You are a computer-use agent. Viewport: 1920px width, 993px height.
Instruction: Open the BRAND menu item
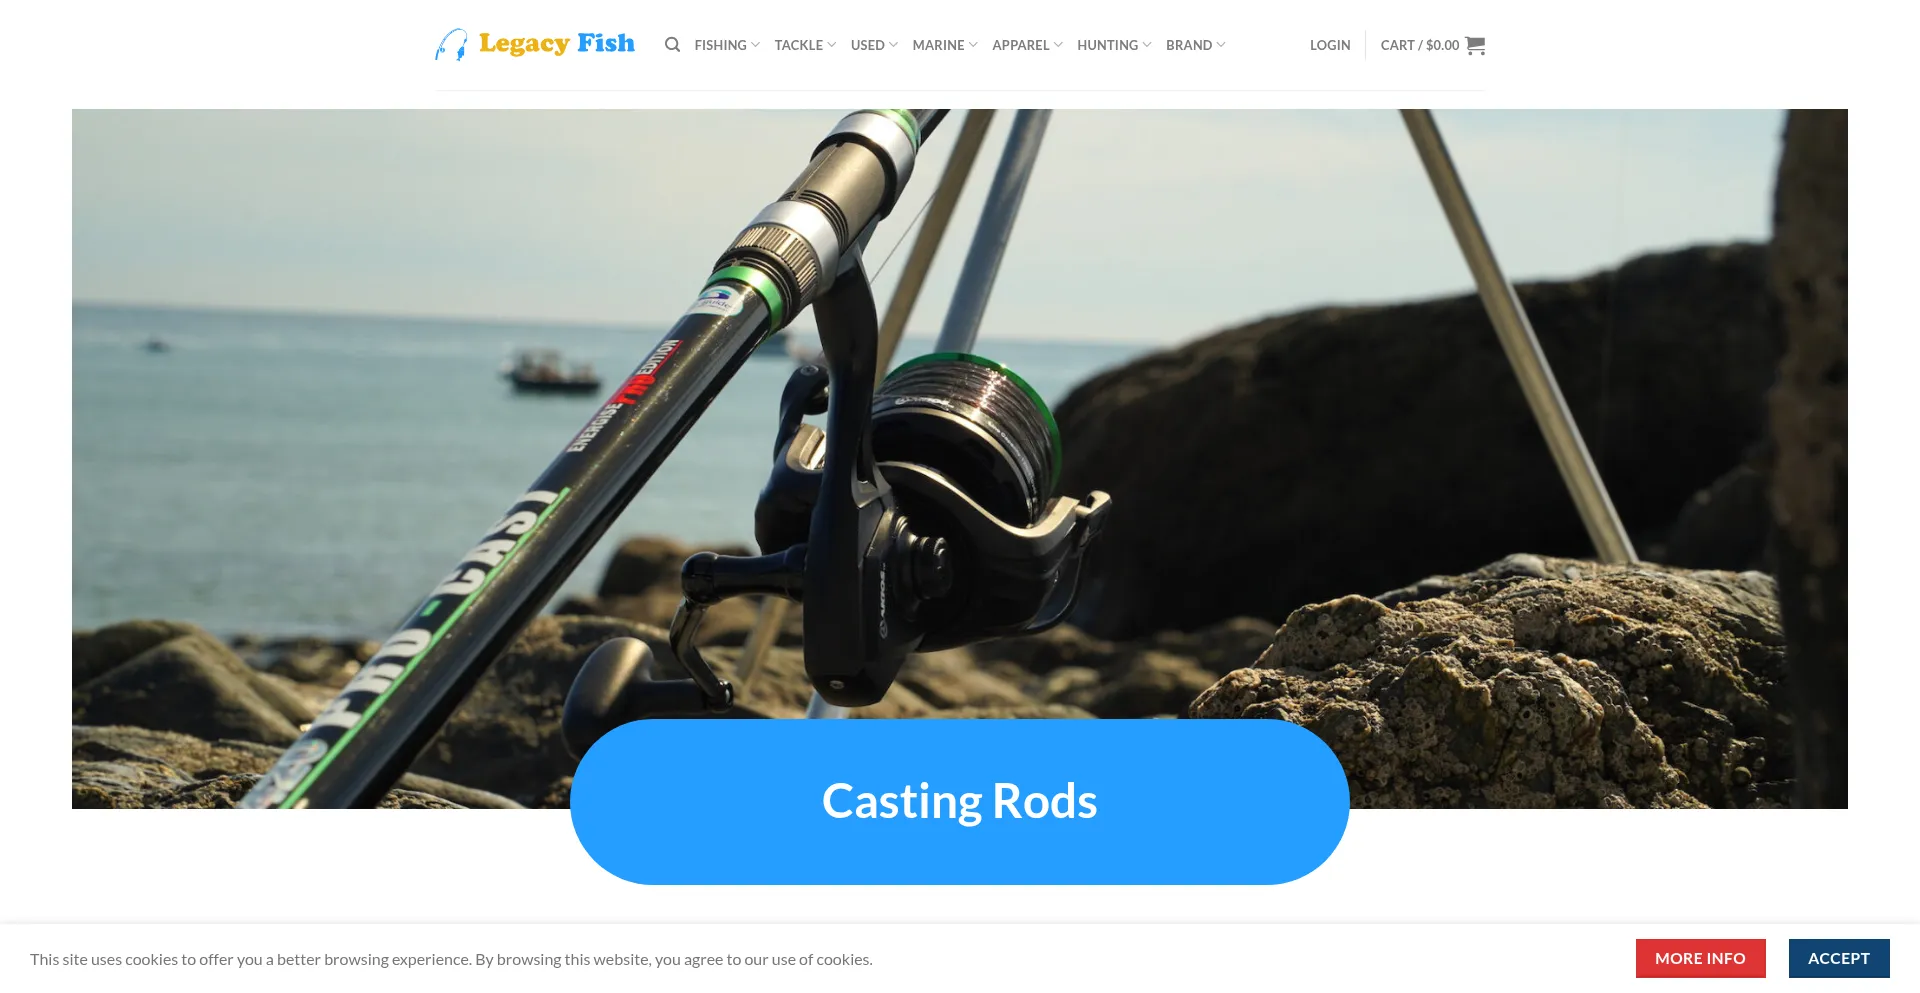point(1188,45)
